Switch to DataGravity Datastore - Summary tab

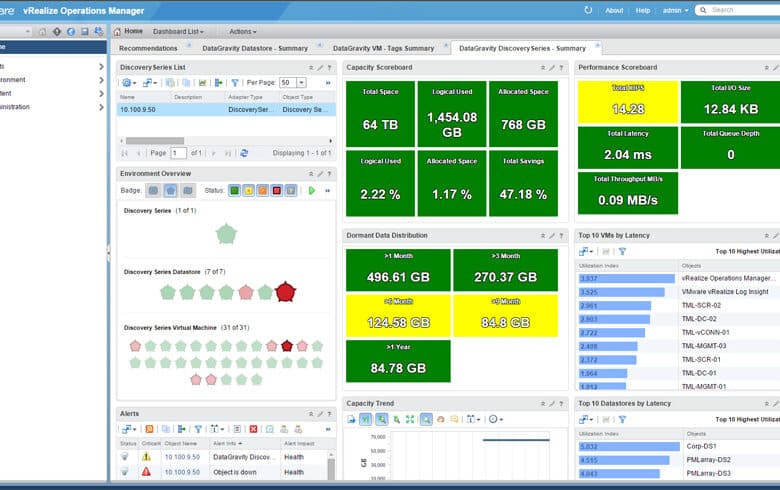255,48
